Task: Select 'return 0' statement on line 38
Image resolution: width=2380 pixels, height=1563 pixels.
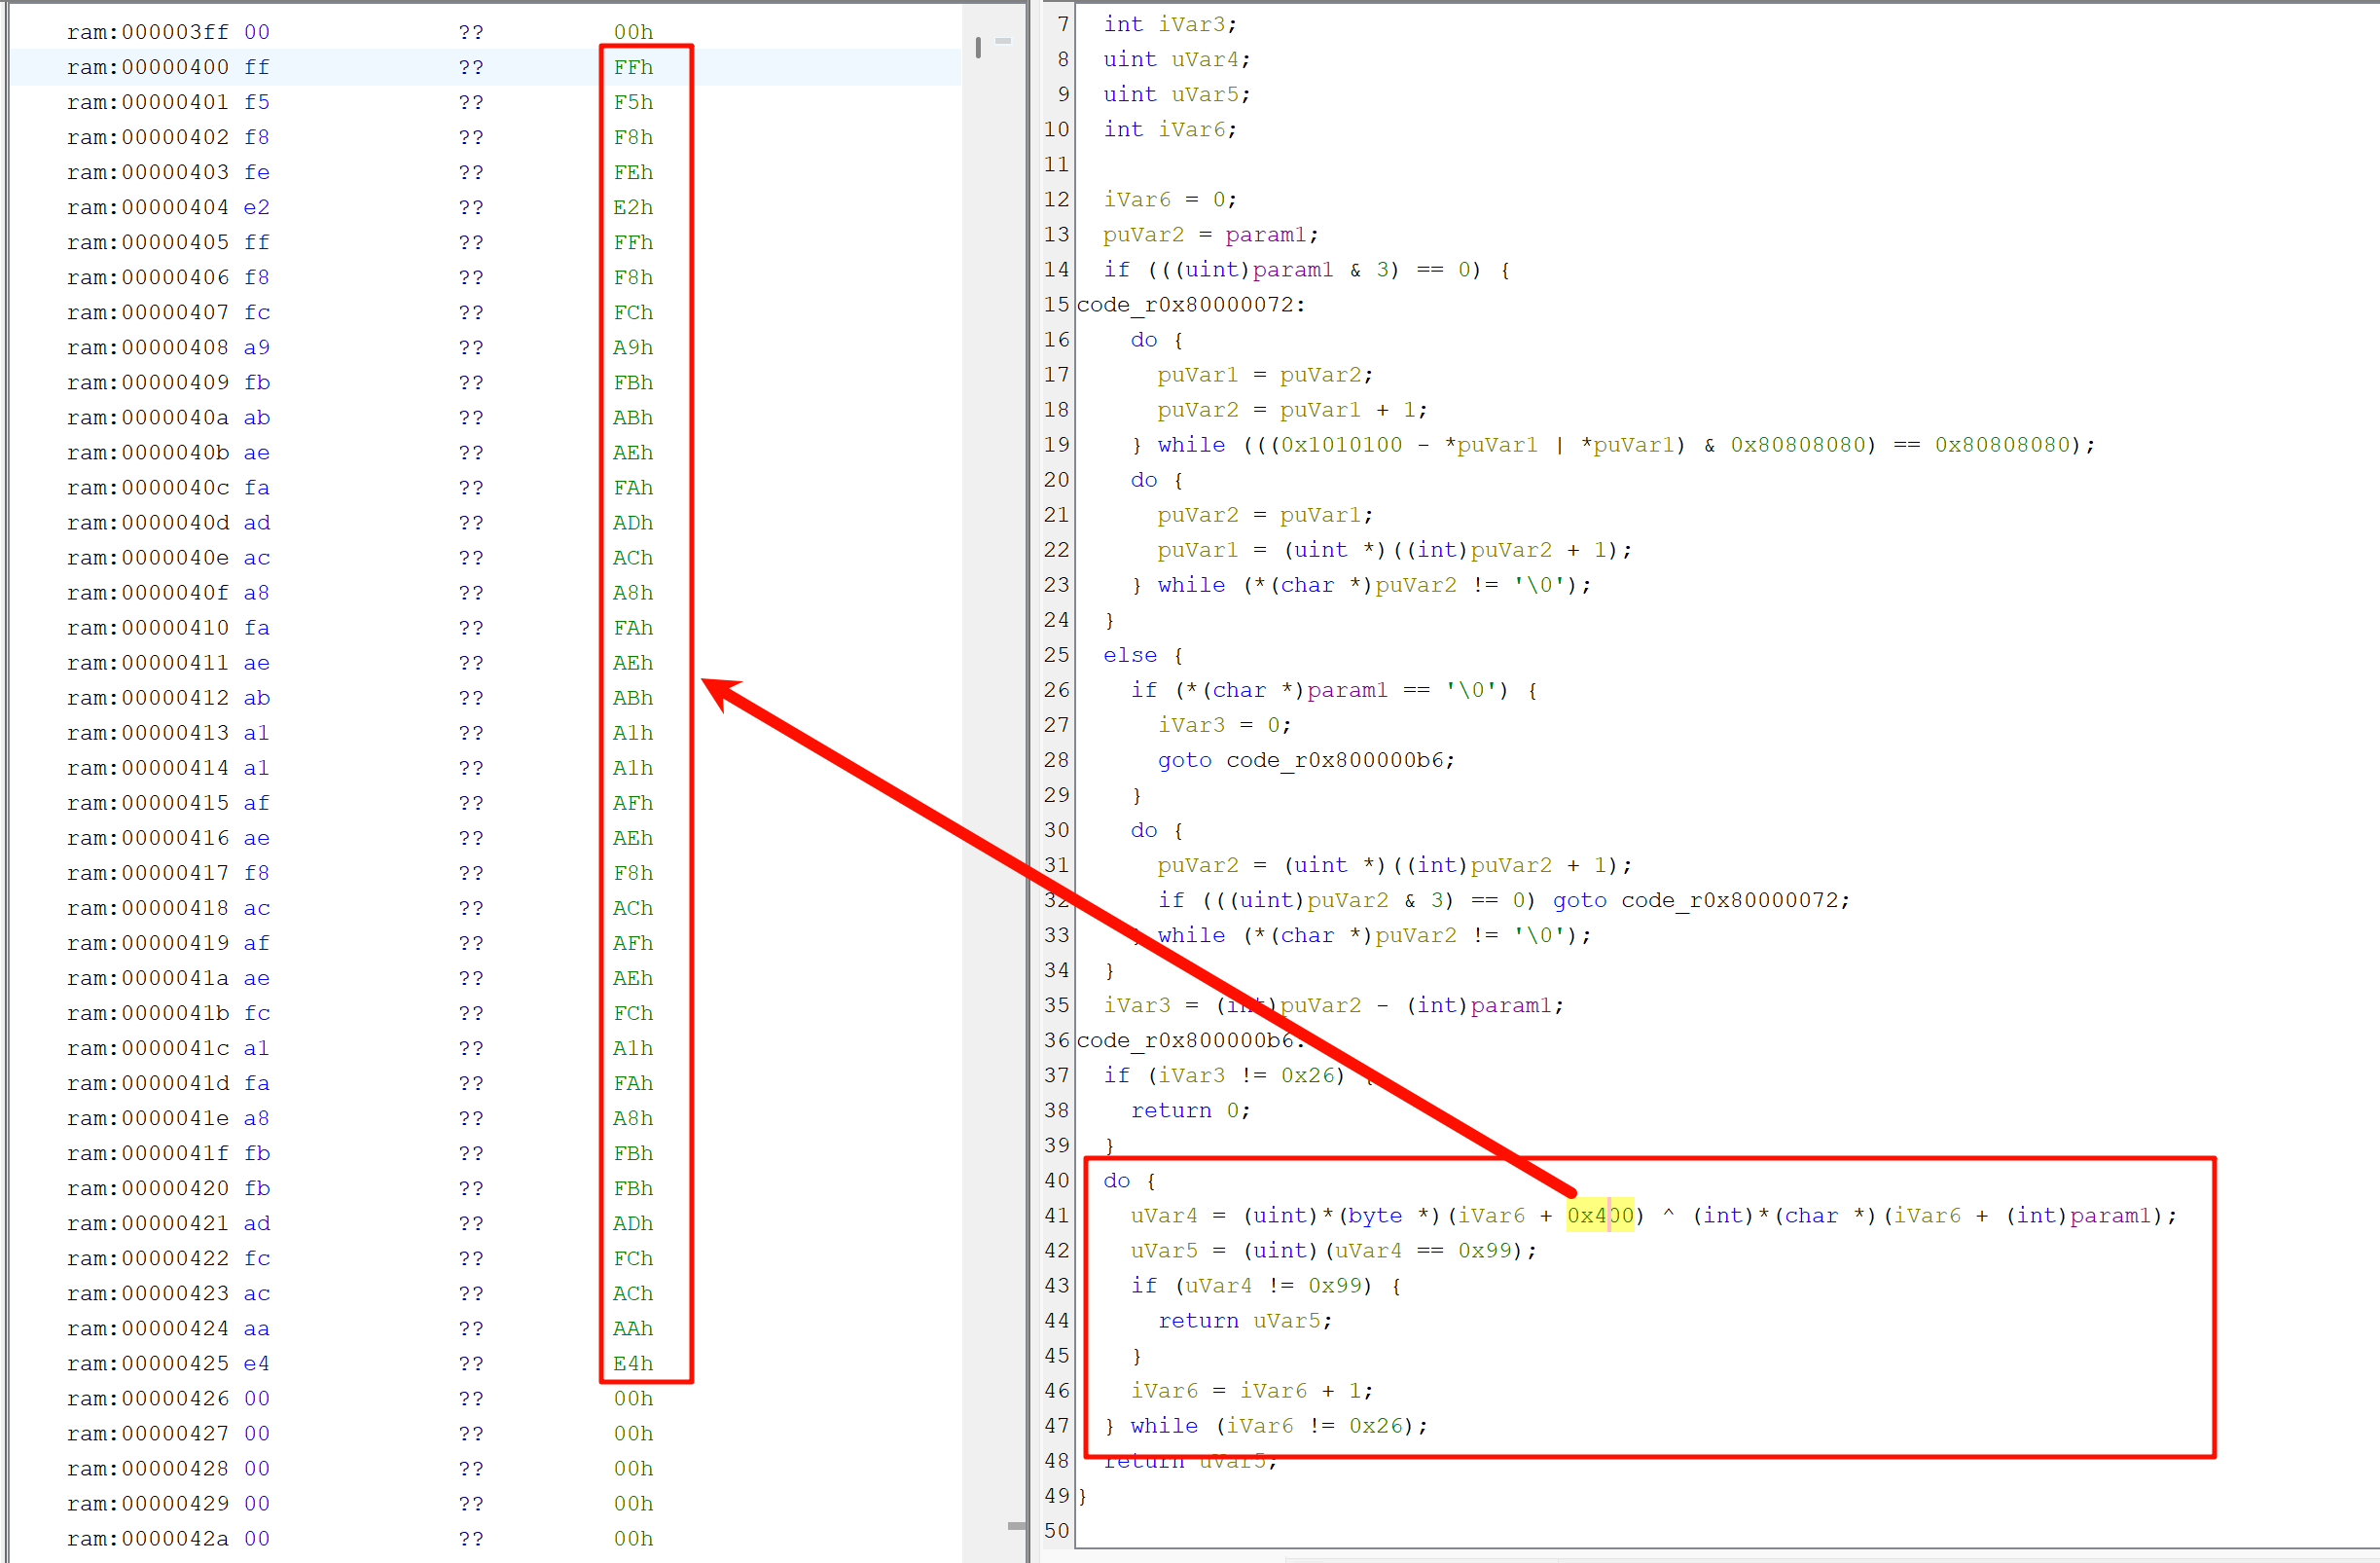Action: (1188, 1110)
